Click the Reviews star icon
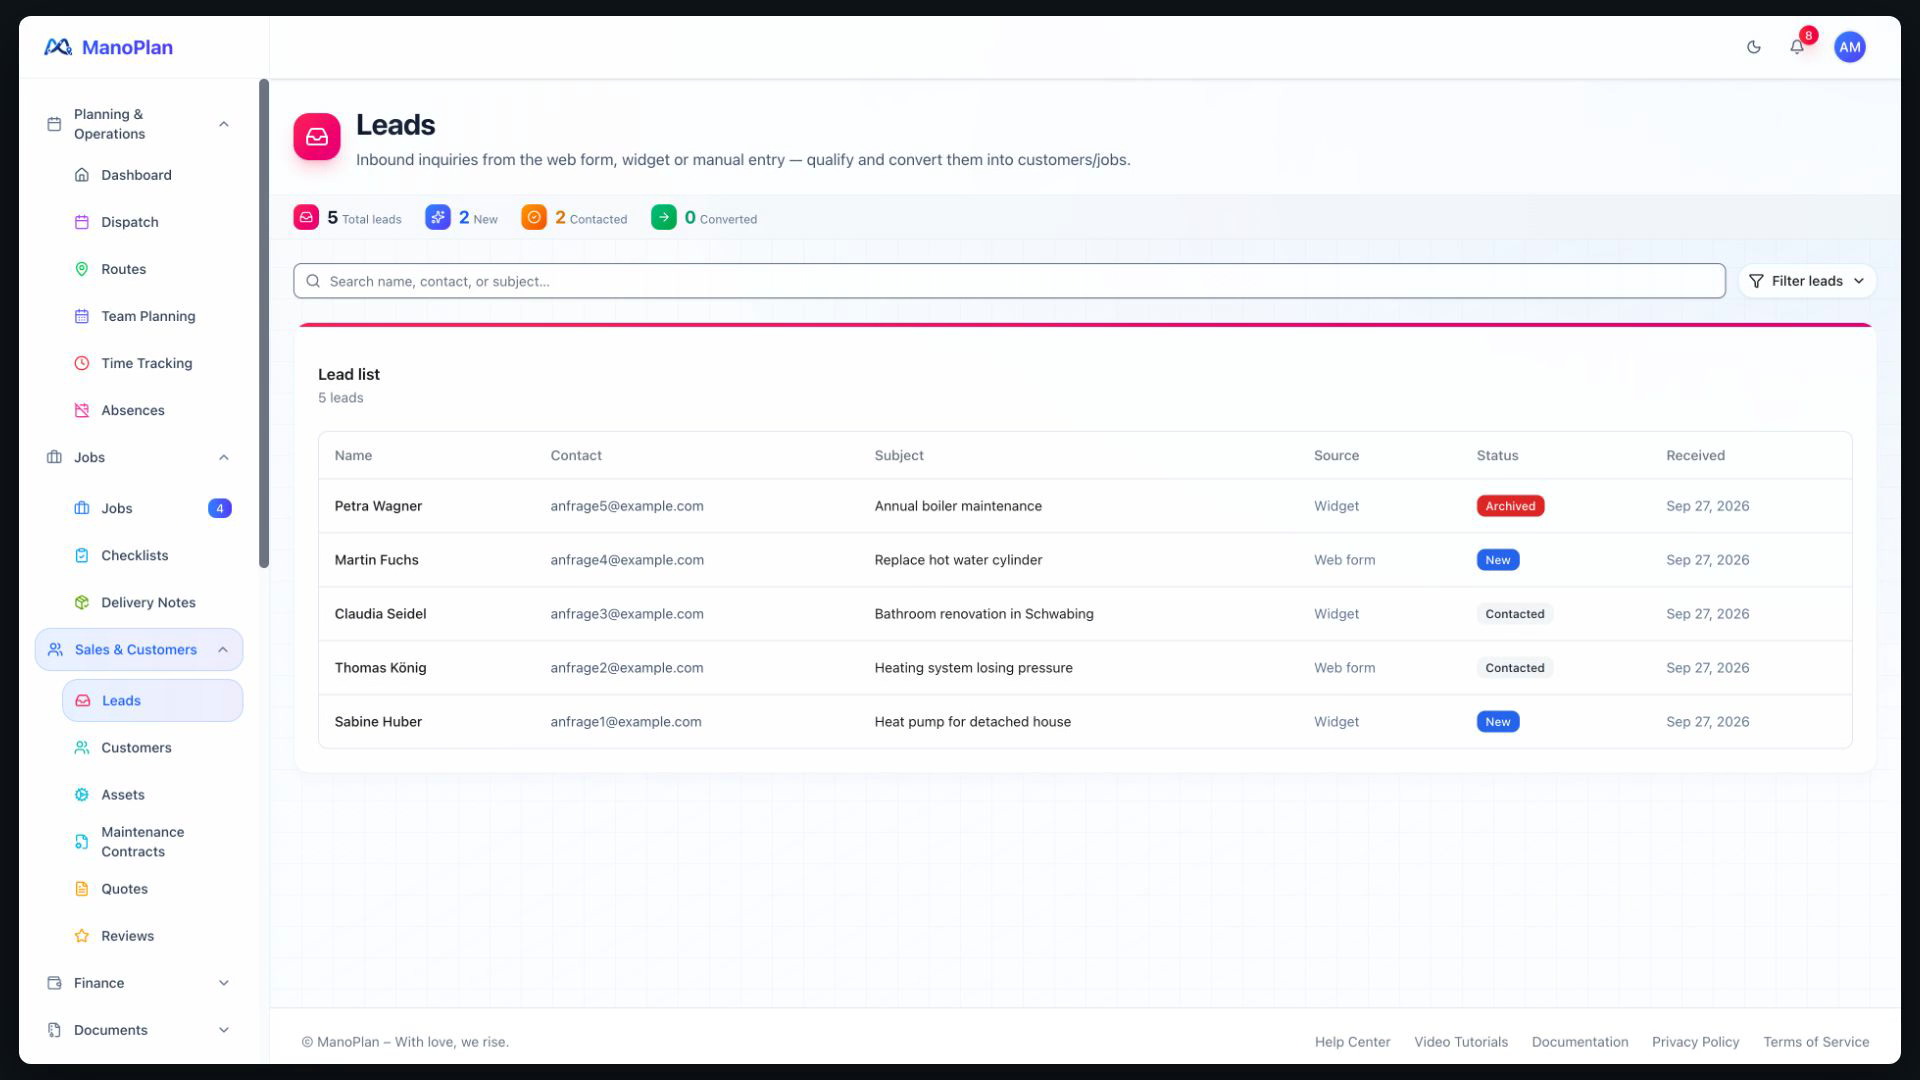This screenshot has width=1920, height=1080. point(82,936)
